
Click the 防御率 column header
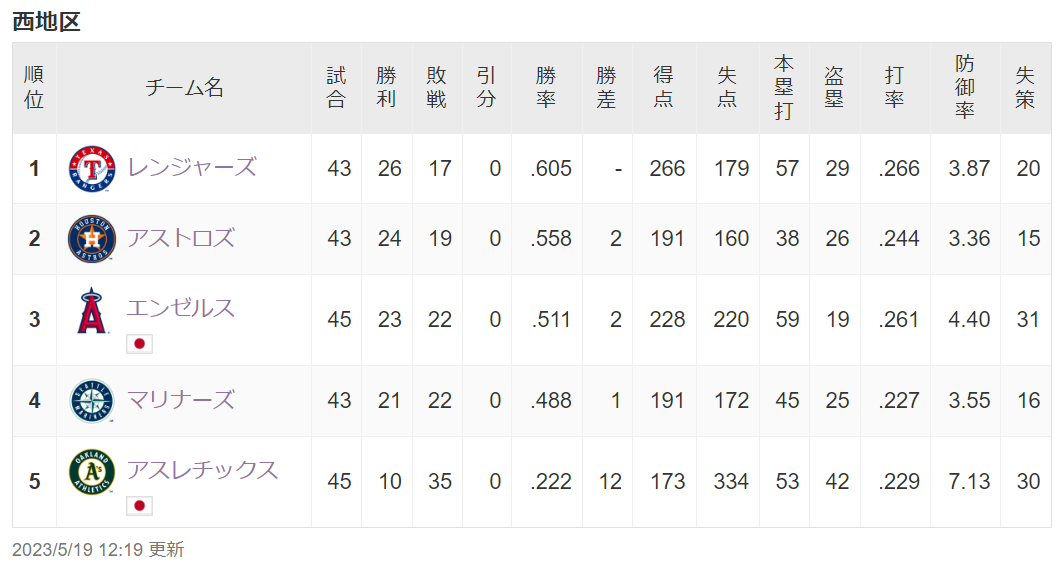(964, 87)
